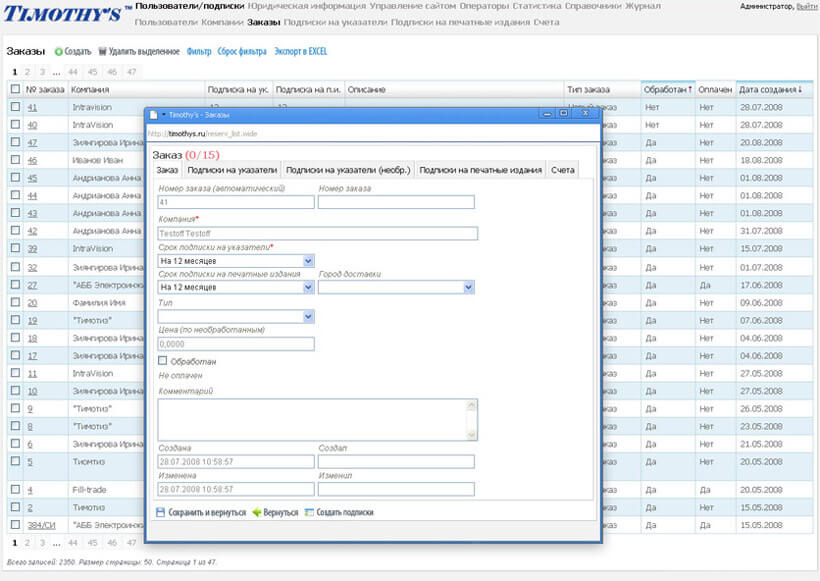
Task: Click the up arrow of the Комментарий scrollbar
Action: [x=471, y=405]
